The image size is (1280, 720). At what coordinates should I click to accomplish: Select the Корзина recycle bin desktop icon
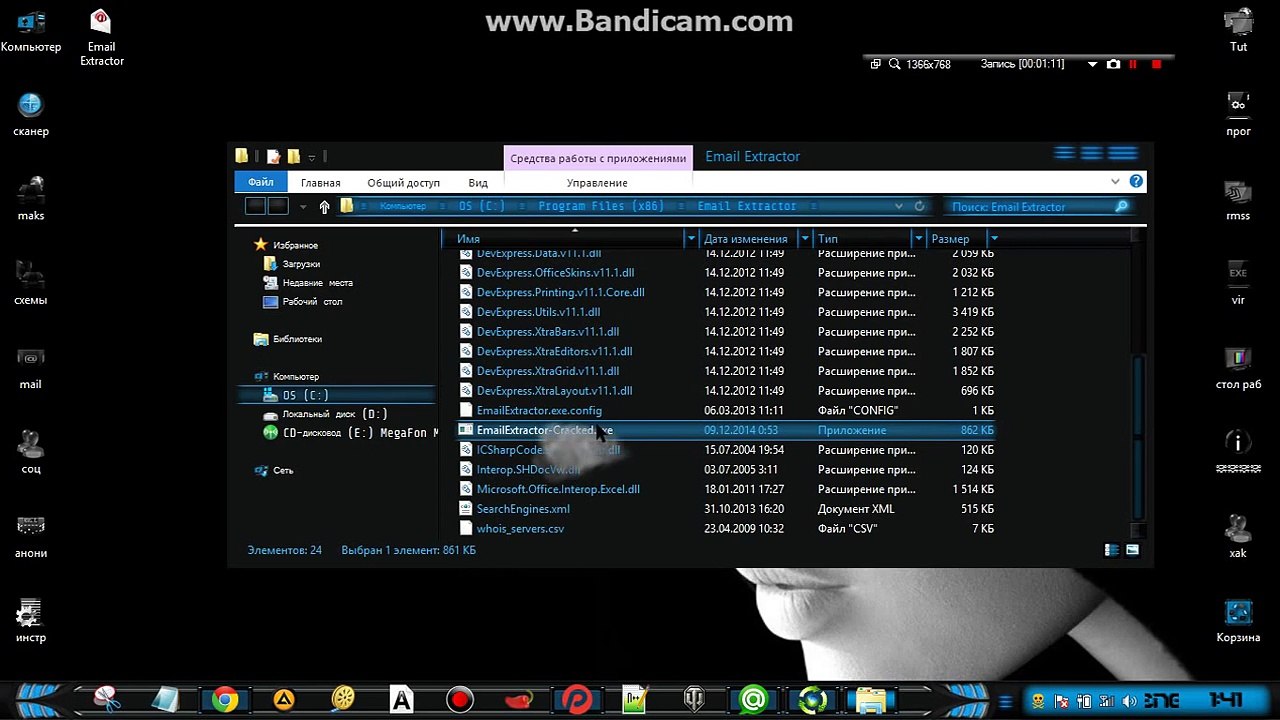(1238, 621)
